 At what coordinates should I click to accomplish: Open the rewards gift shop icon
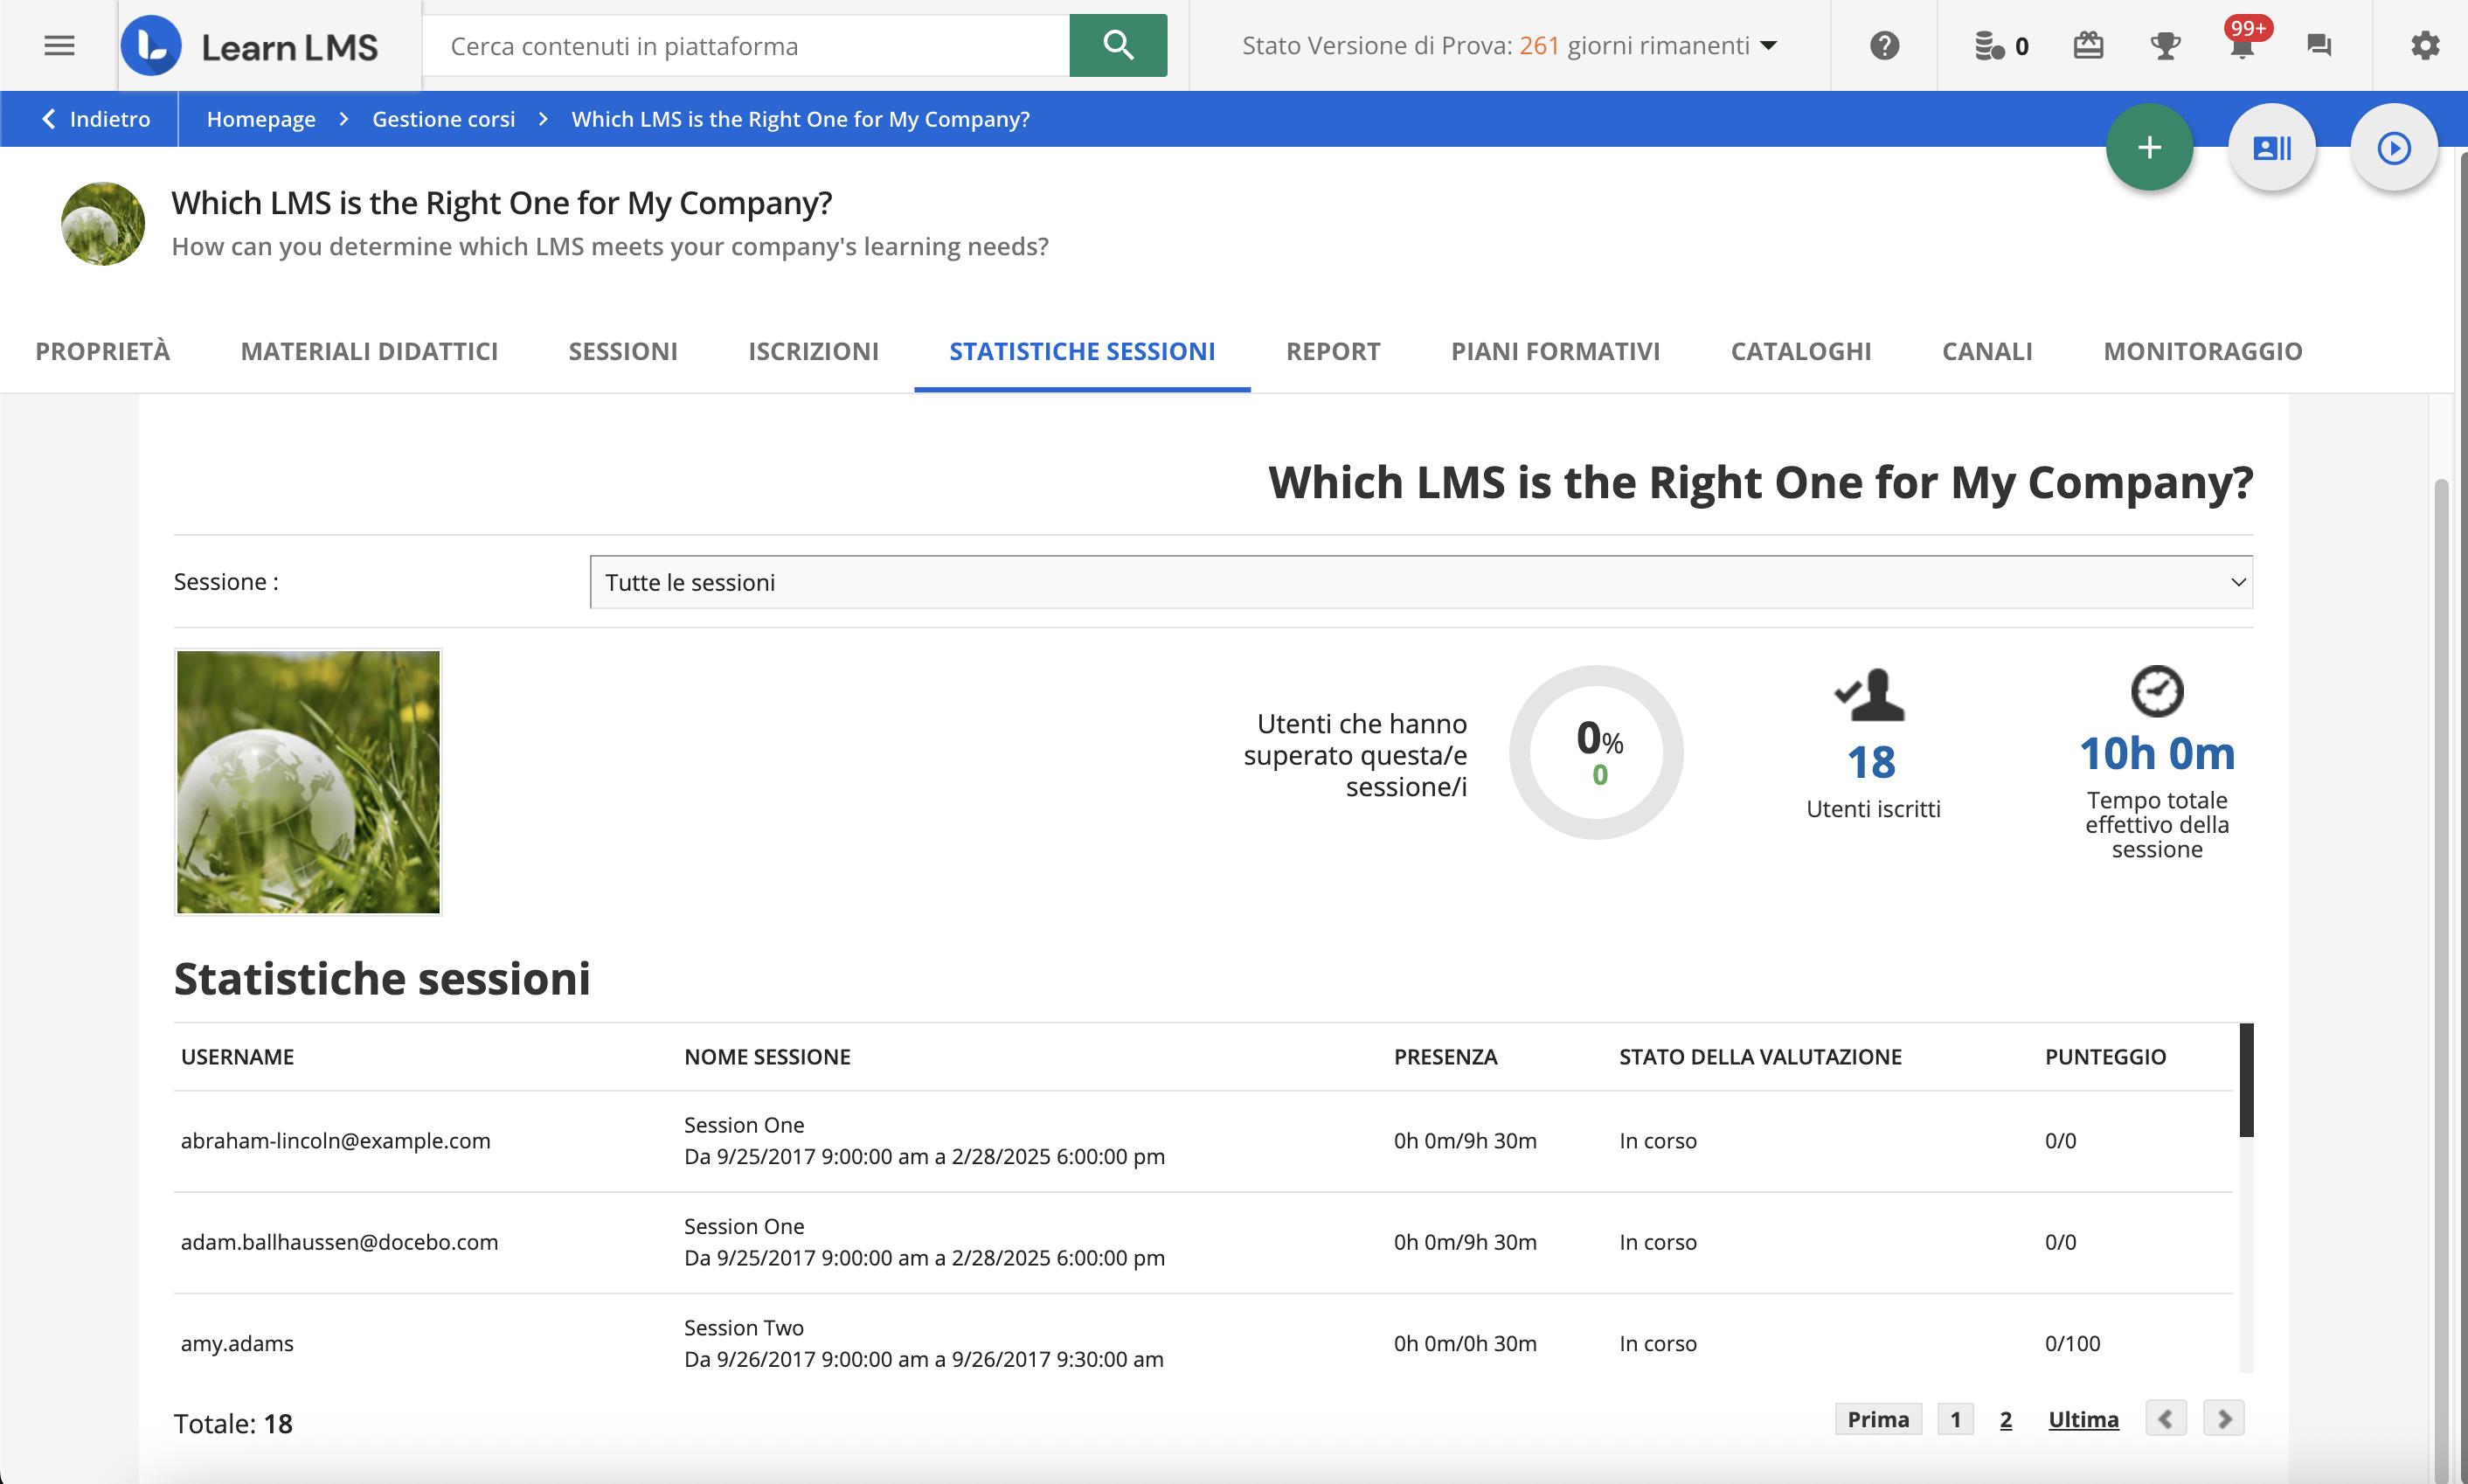tap(2088, 45)
